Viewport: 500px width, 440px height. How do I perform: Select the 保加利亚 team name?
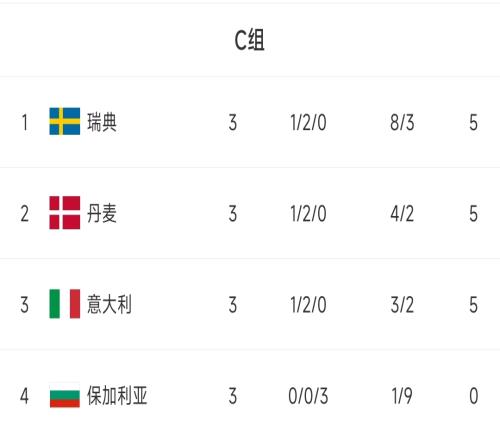coord(117,396)
